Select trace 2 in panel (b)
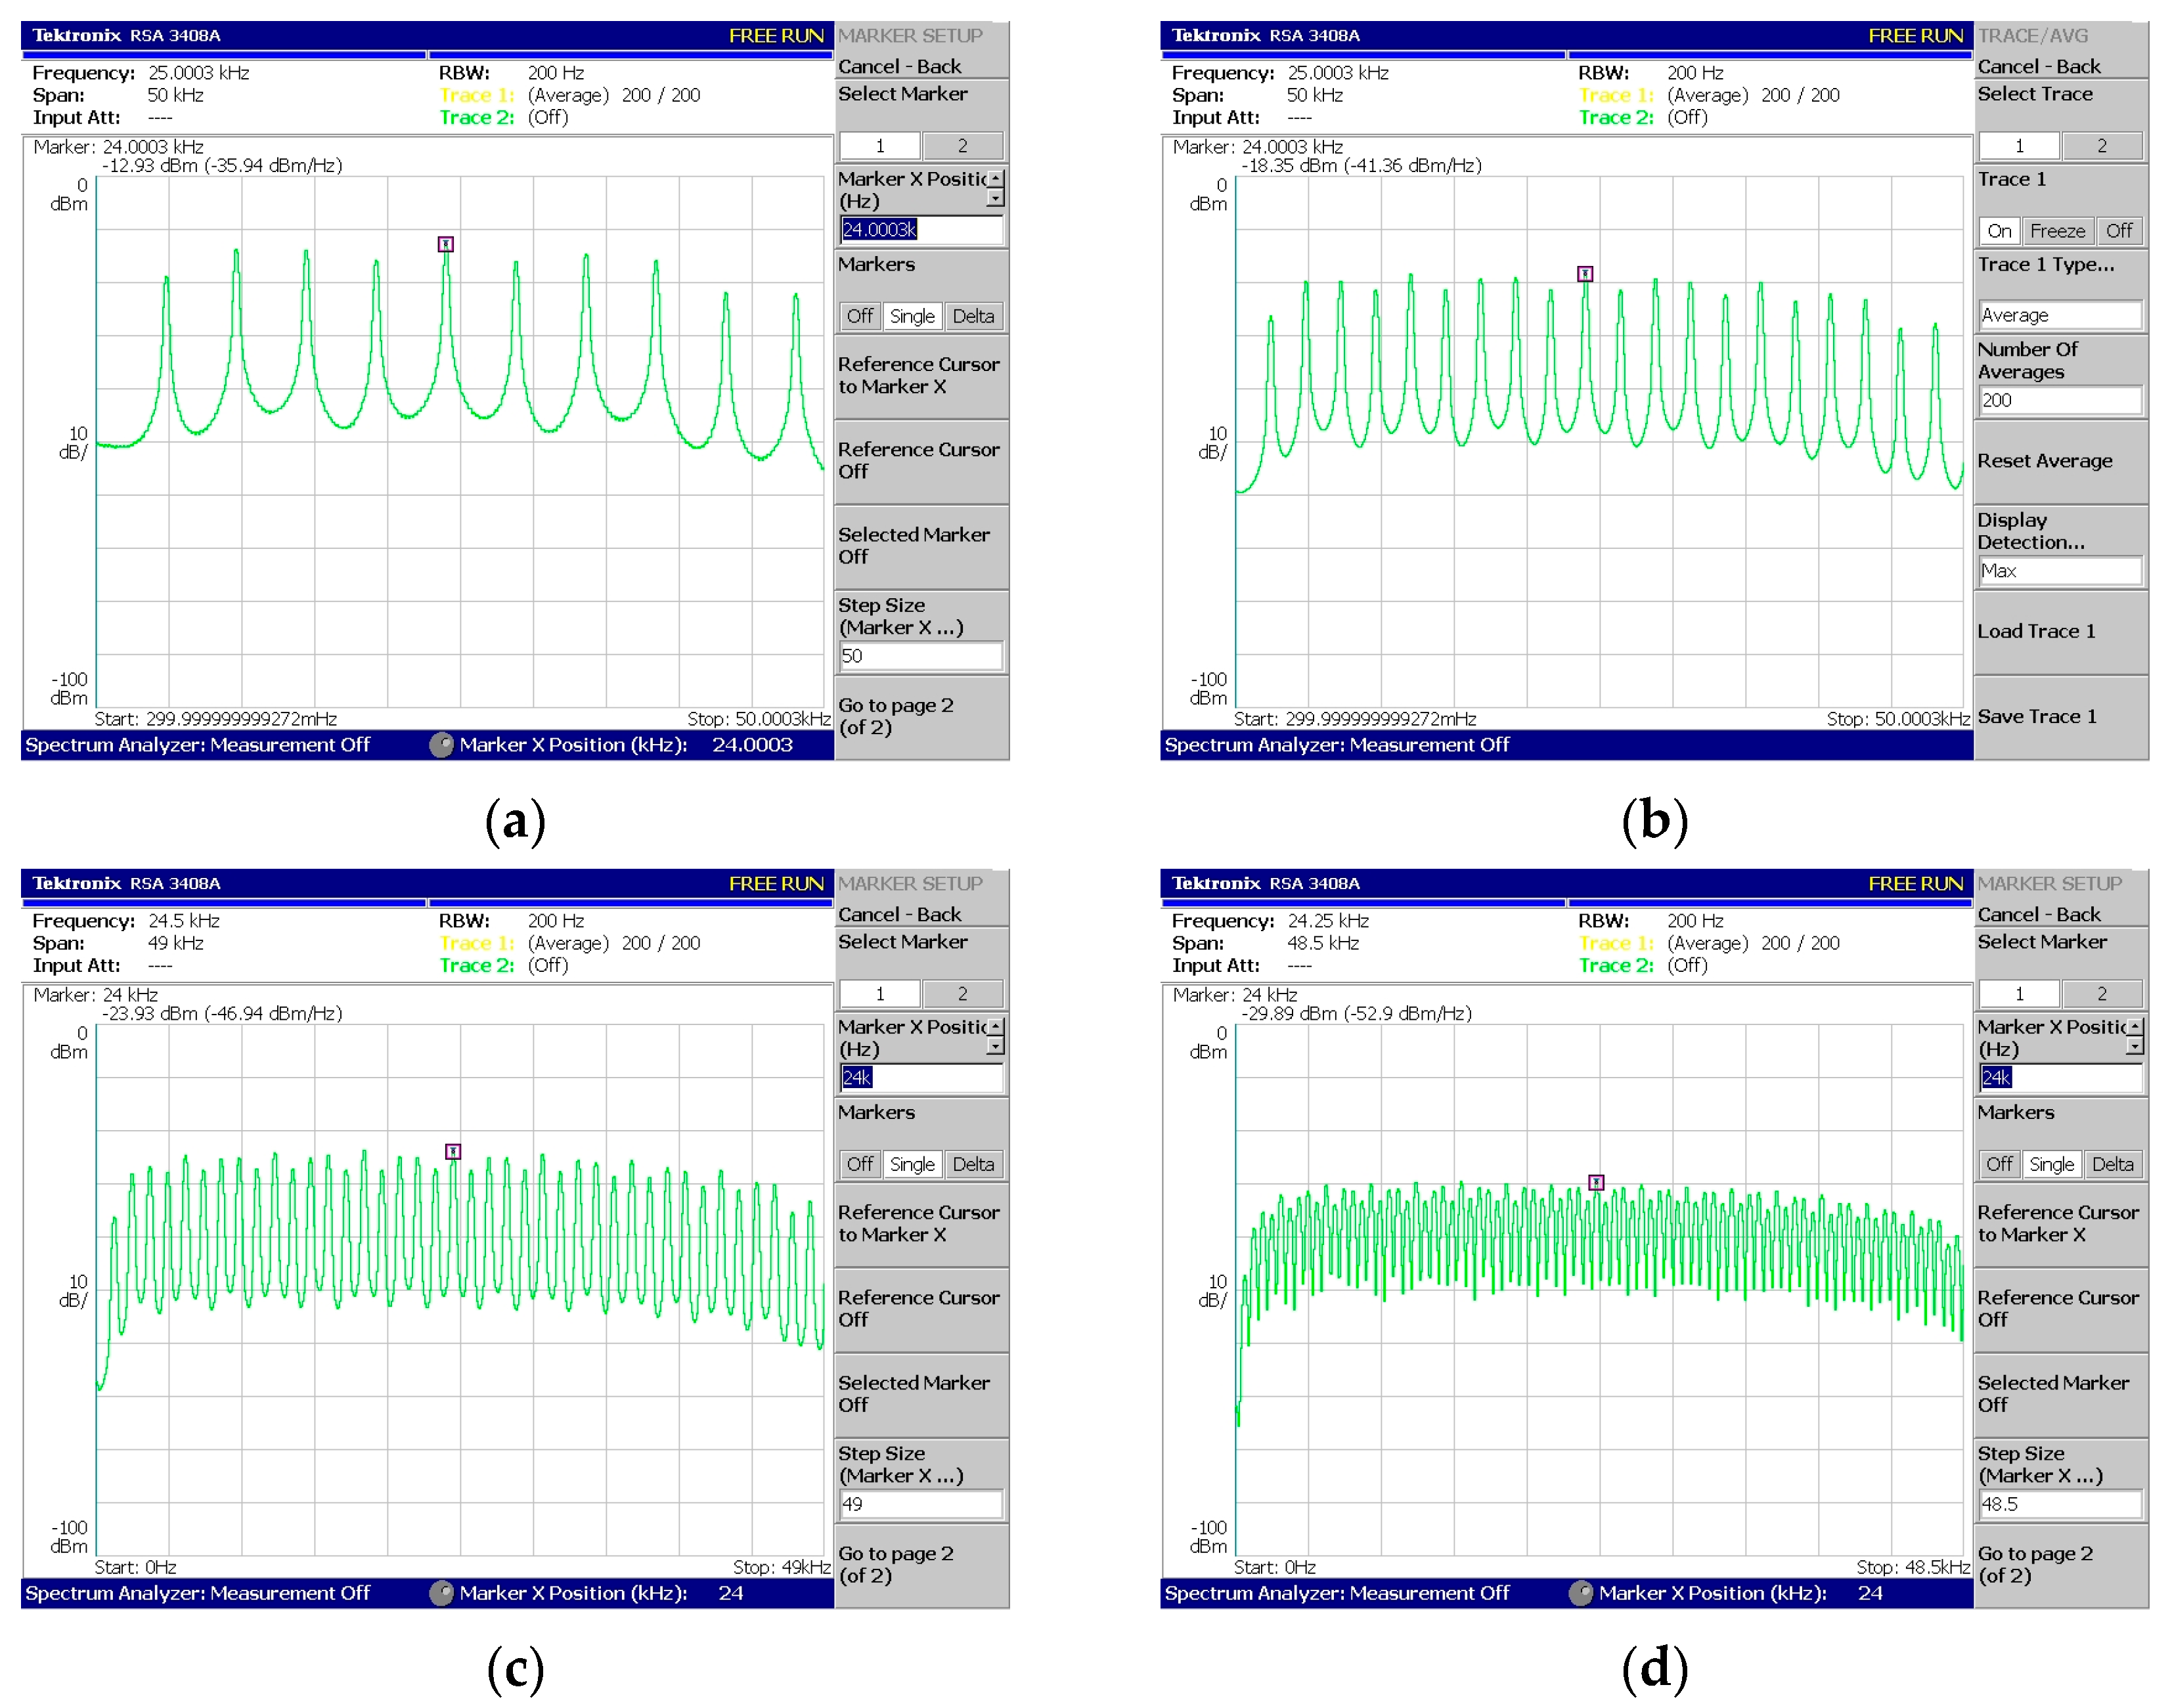This screenshot has height=1708, width=2170. point(2102,146)
